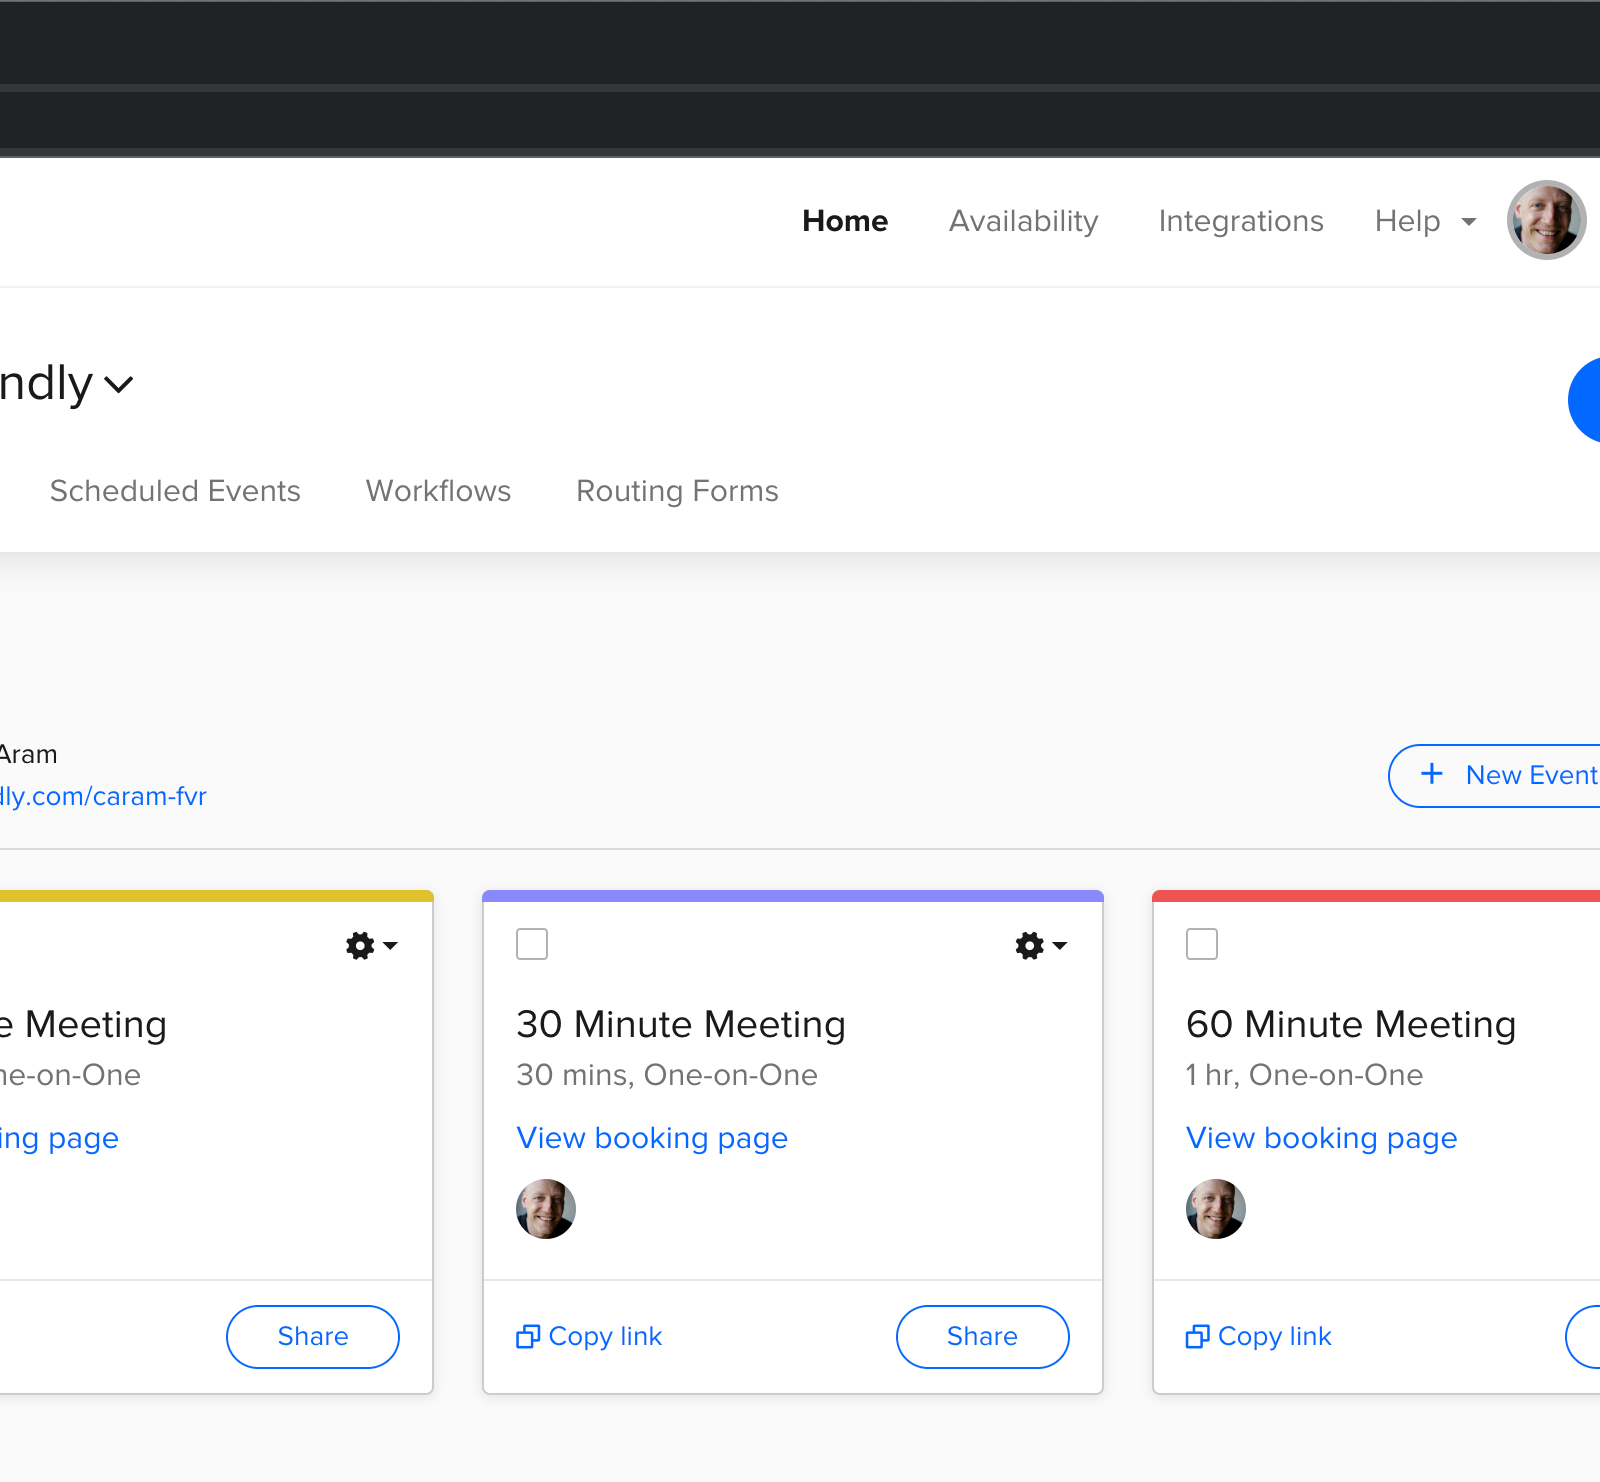View booking page for 60 Minute Meeting

1321,1138
